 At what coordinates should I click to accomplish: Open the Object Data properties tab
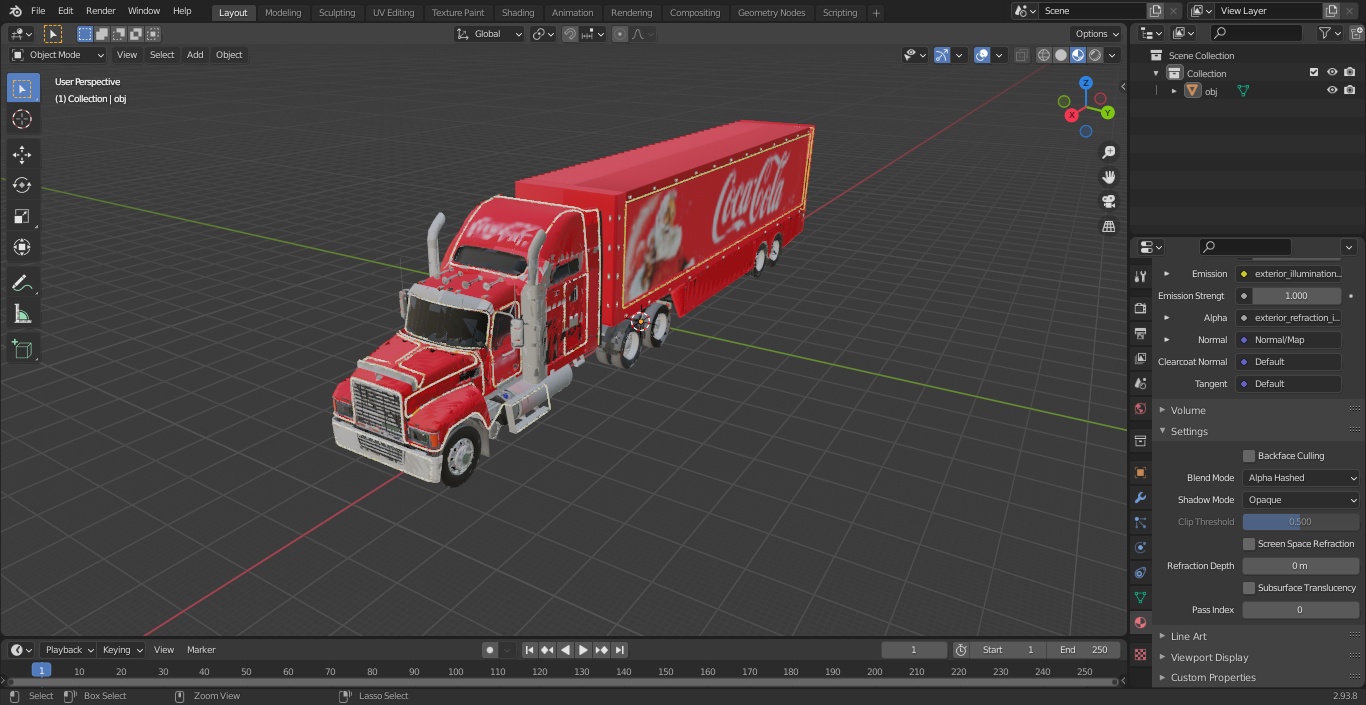1140,597
